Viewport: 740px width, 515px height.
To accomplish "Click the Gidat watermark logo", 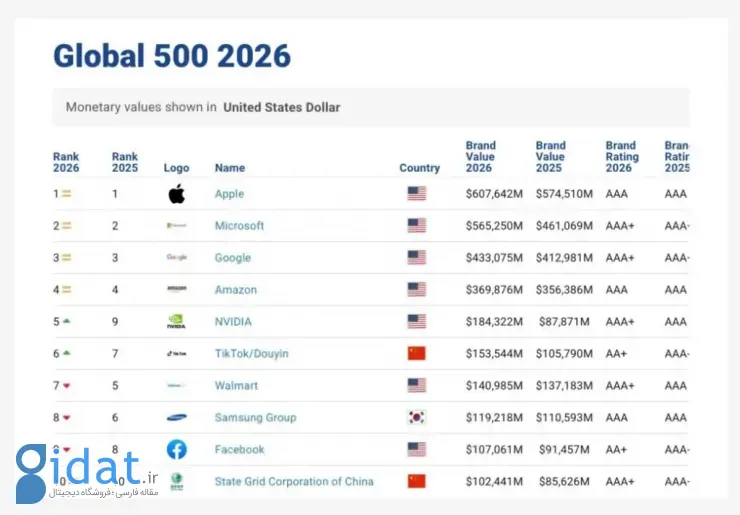I will coord(88,469).
